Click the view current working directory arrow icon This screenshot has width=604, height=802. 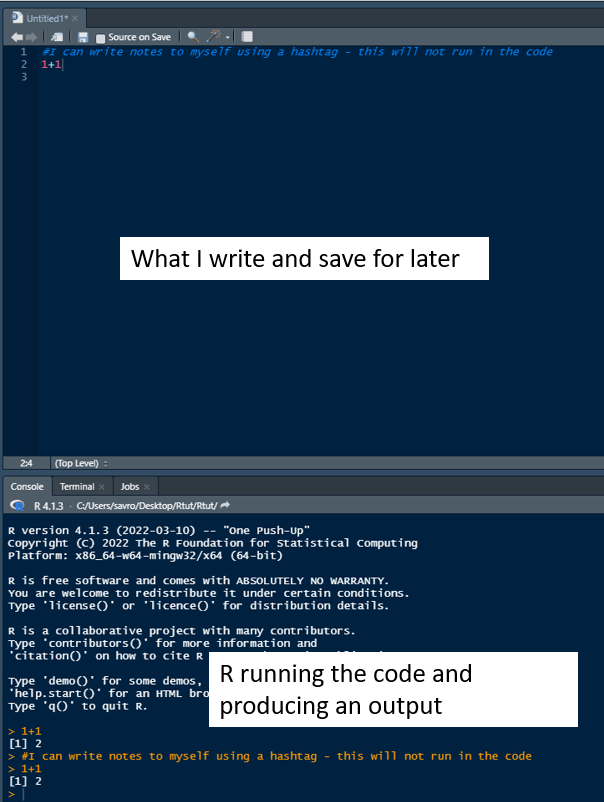[225, 506]
